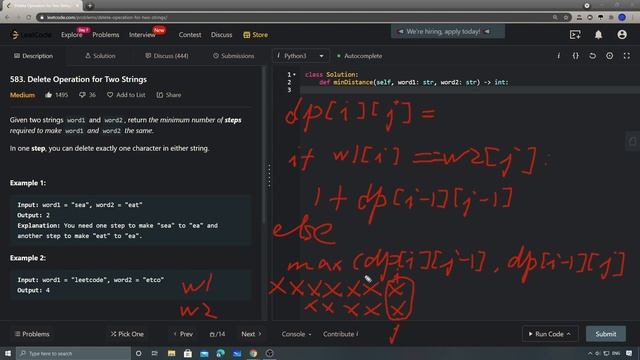Open the playground terminal icon in header

point(575,35)
